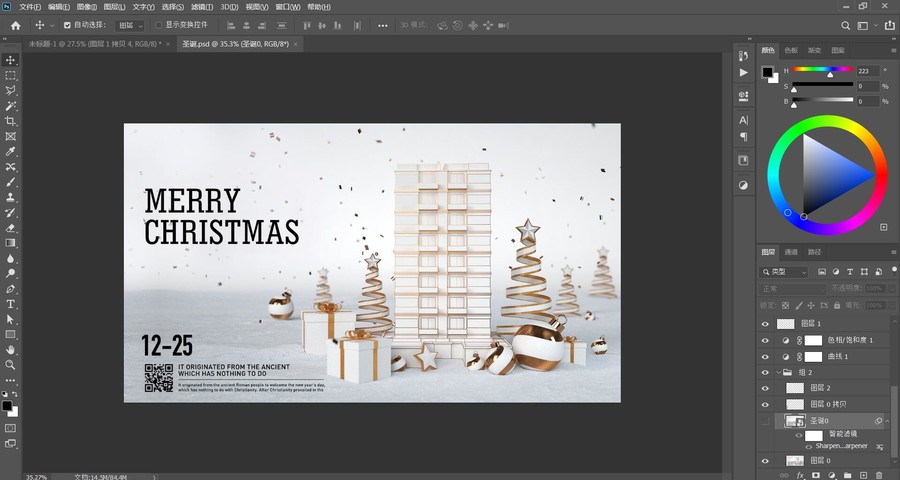Click the foreground color swatch in Color panel
This screenshot has height=480, width=900.
coord(767,72)
